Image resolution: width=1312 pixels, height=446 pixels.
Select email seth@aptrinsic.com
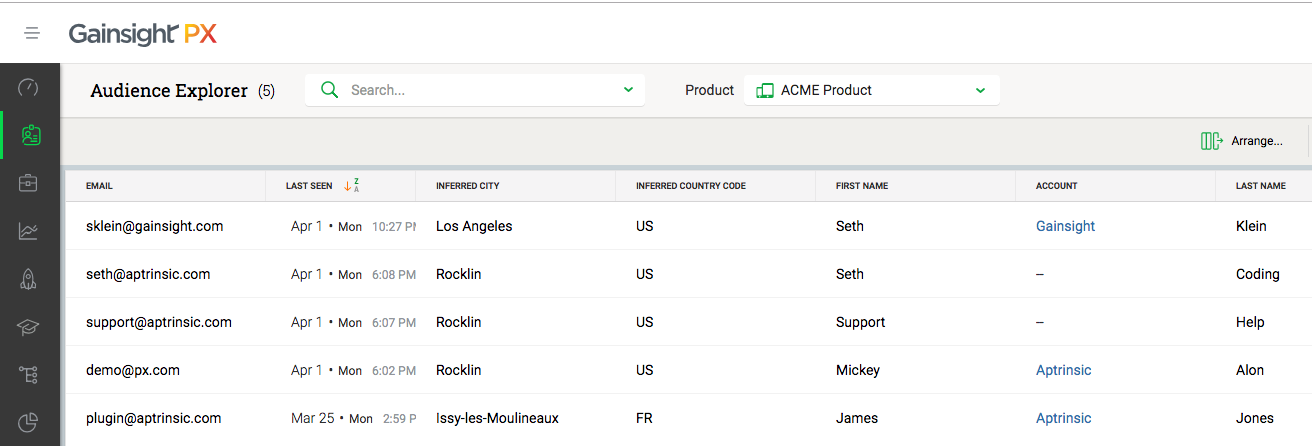coord(148,274)
